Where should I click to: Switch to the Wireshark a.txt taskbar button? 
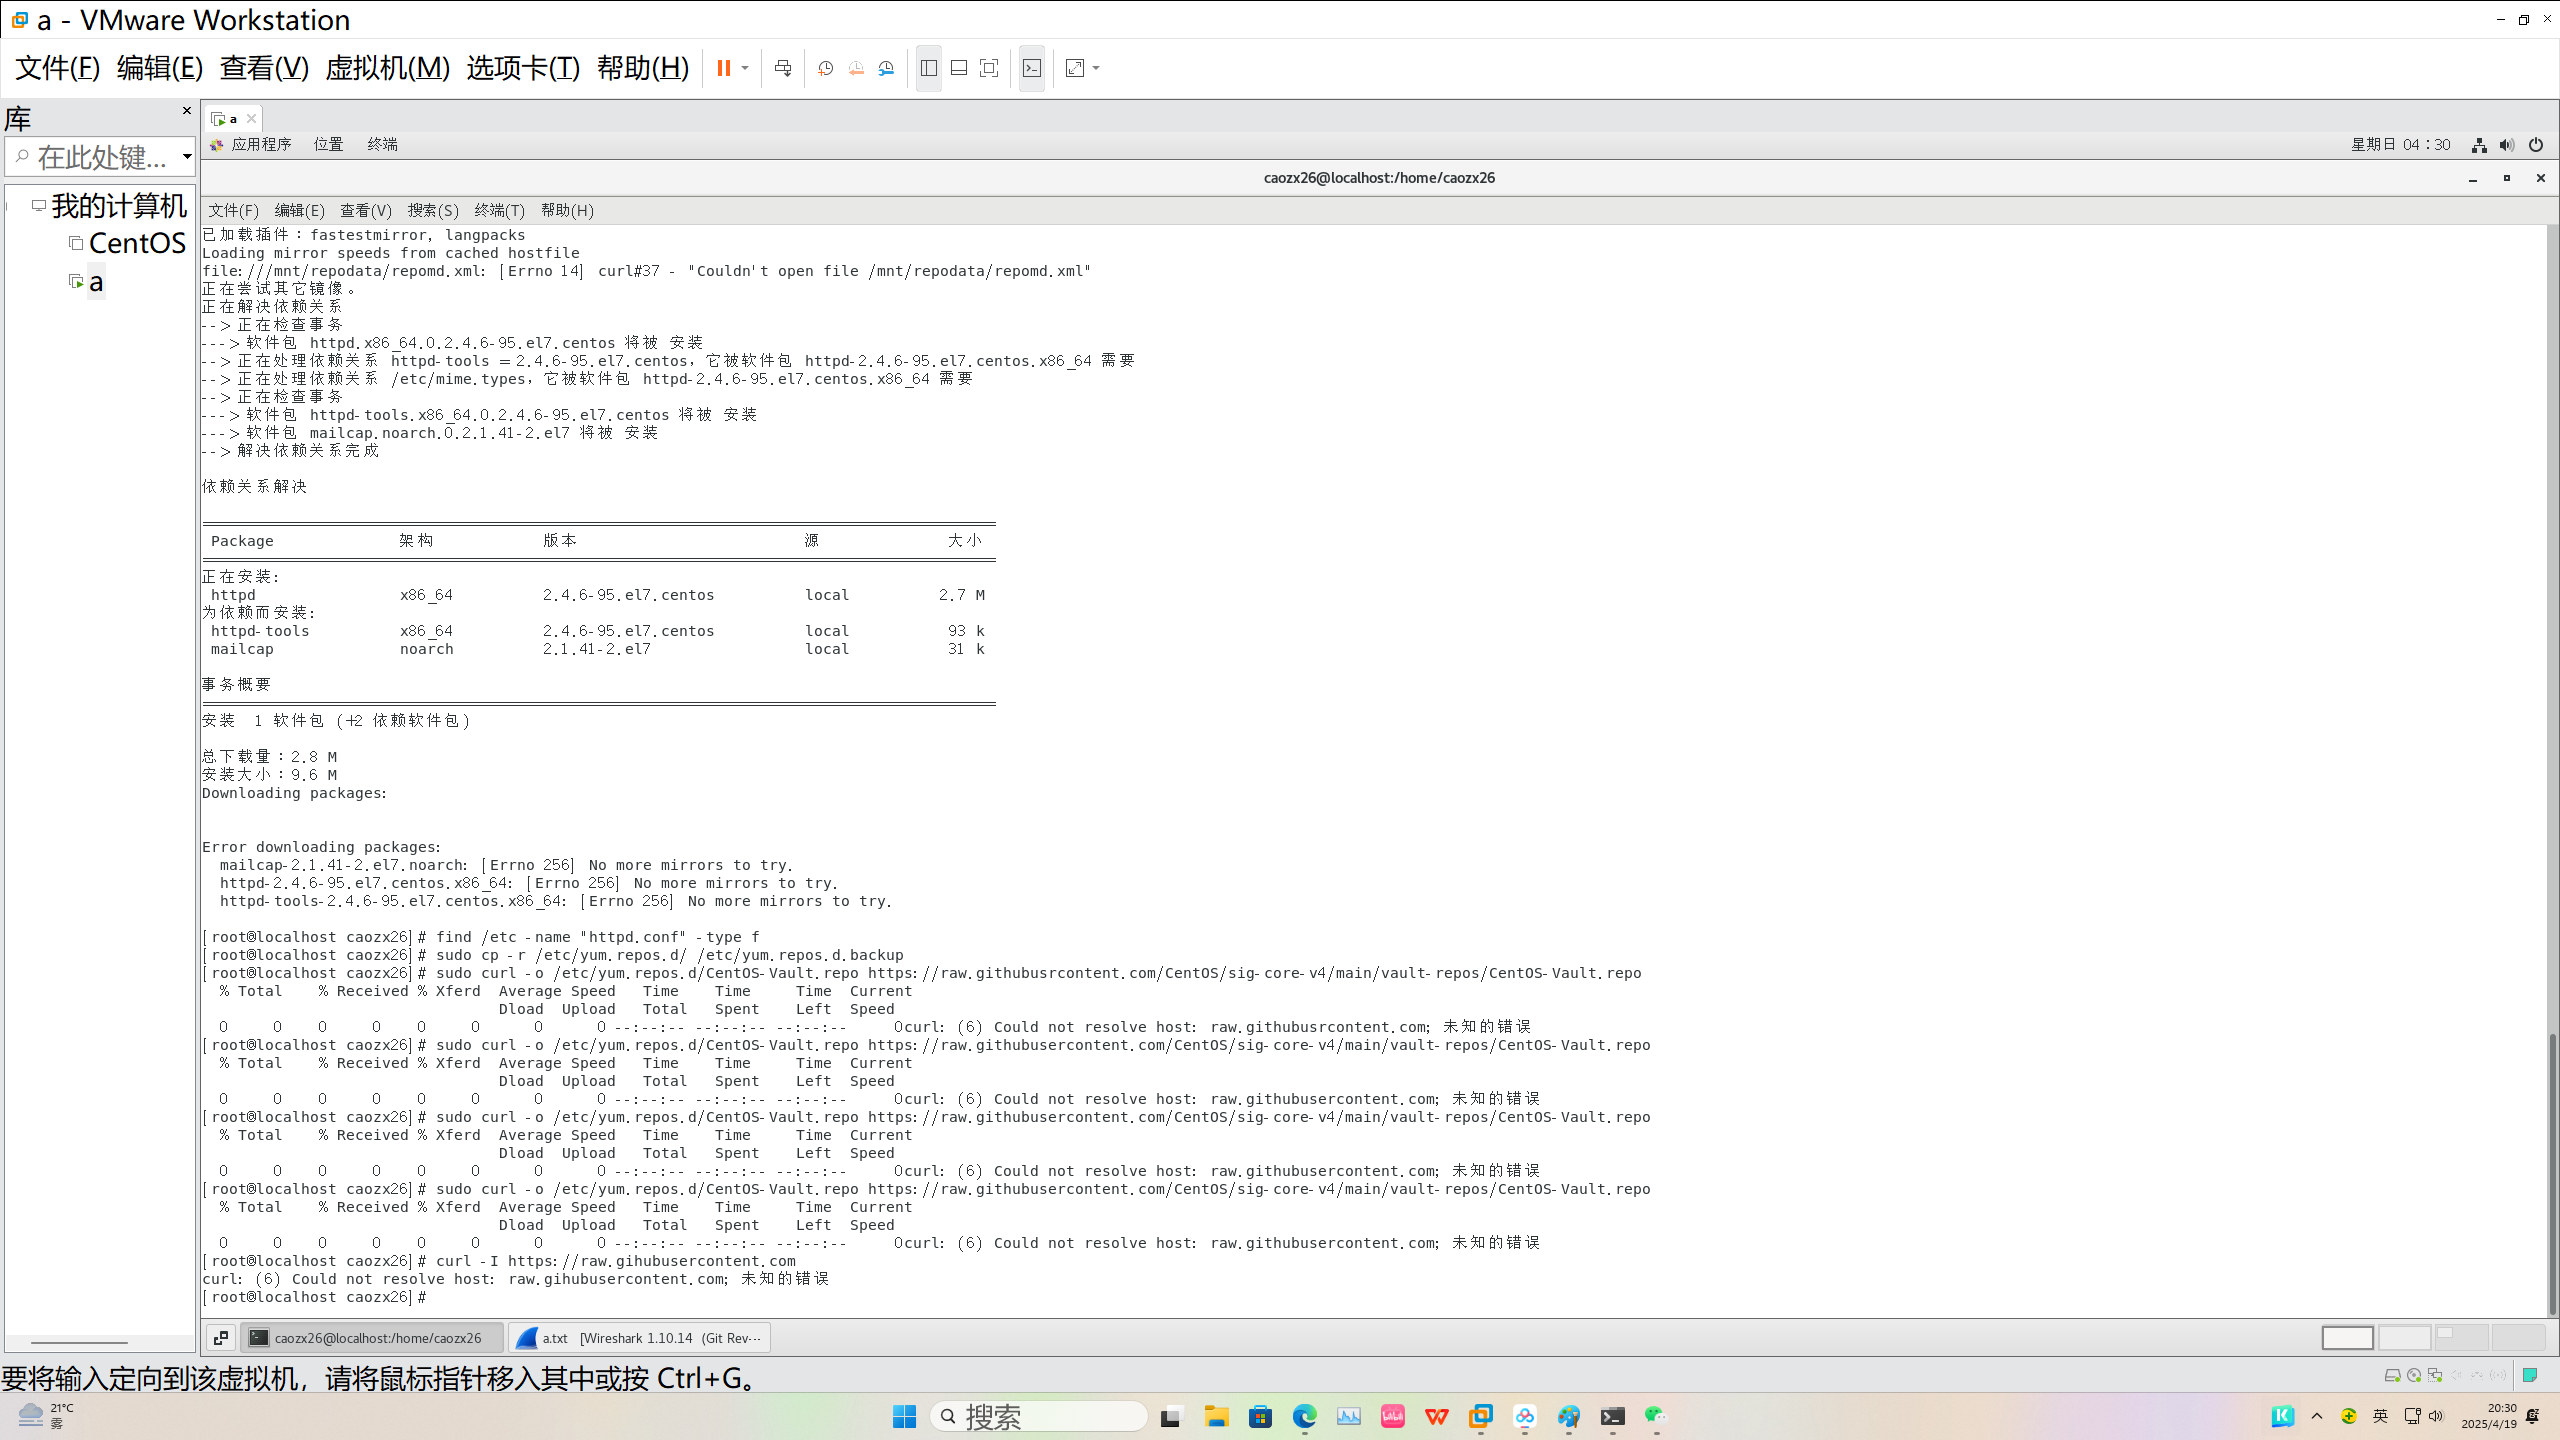coord(640,1338)
